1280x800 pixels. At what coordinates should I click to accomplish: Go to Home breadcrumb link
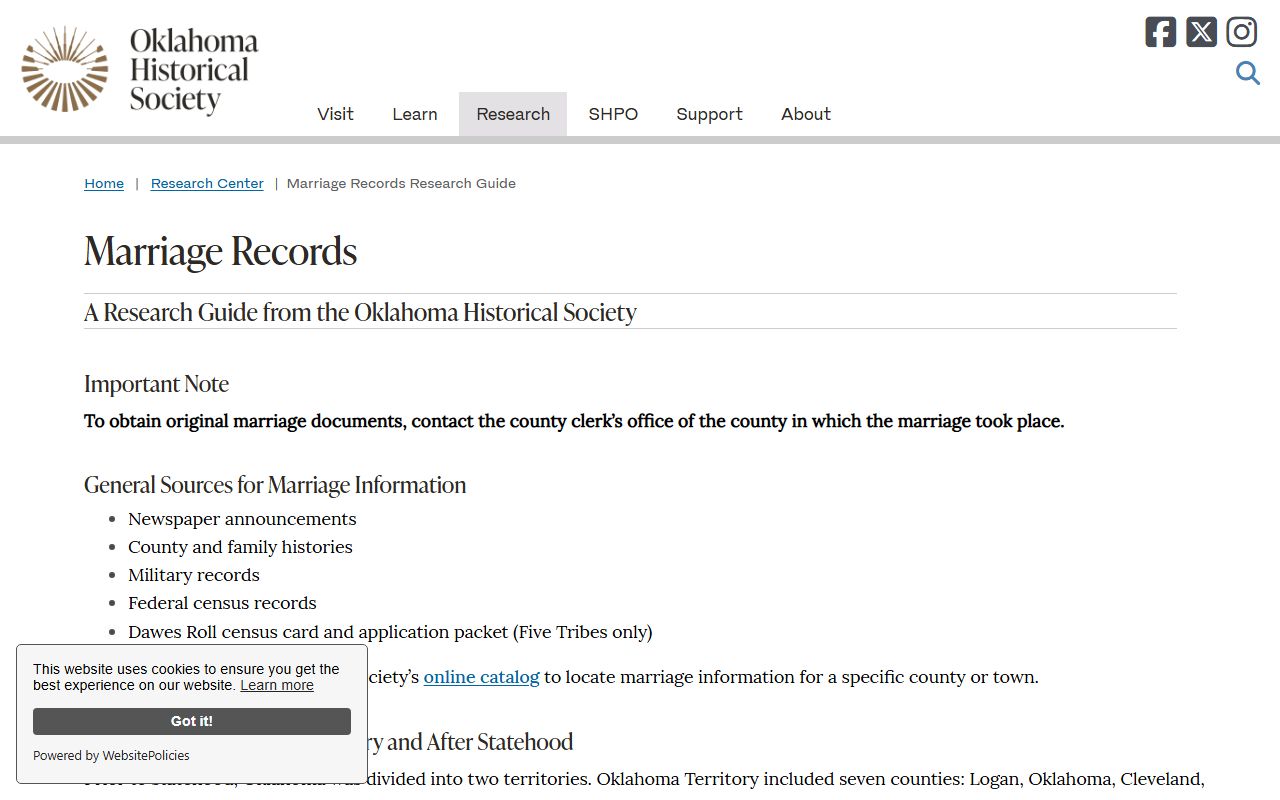click(x=104, y=183)
